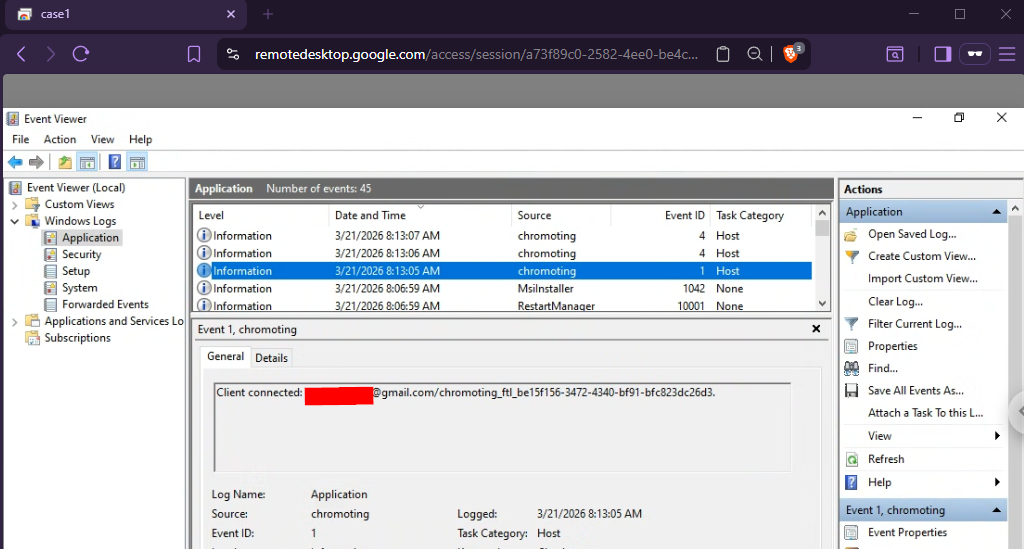Reload the page with browser refresh icon
Screen dimensions: 1024x549
coord(80,54)
